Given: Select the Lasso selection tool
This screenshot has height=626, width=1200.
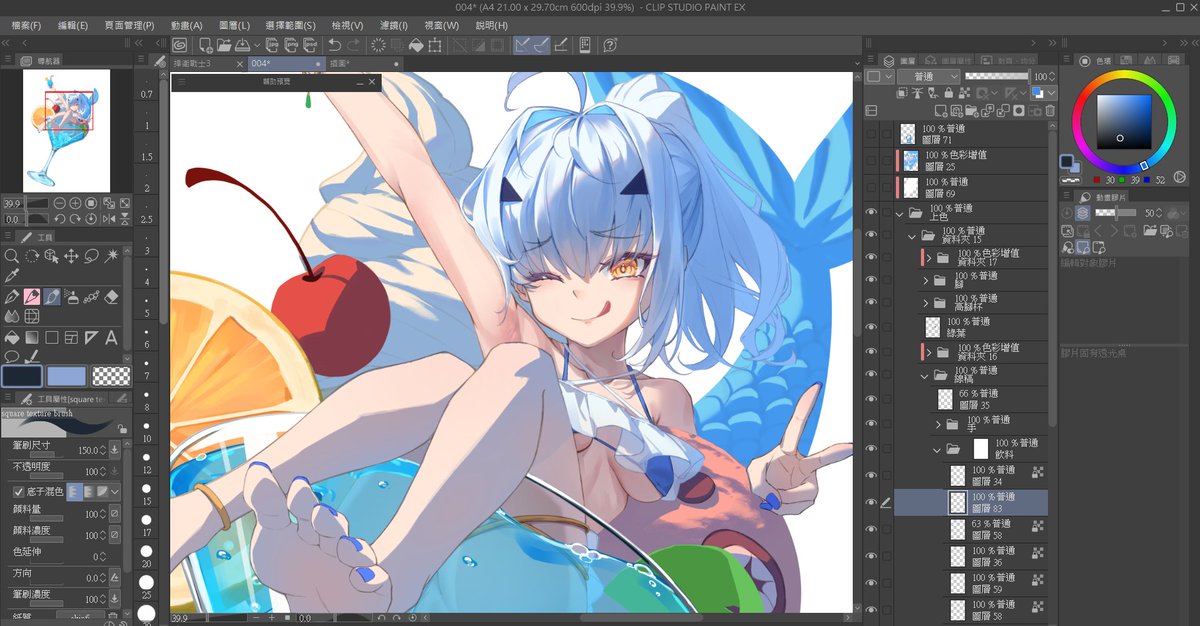Looking at the screenshot, I should click(x=91, y=256).
